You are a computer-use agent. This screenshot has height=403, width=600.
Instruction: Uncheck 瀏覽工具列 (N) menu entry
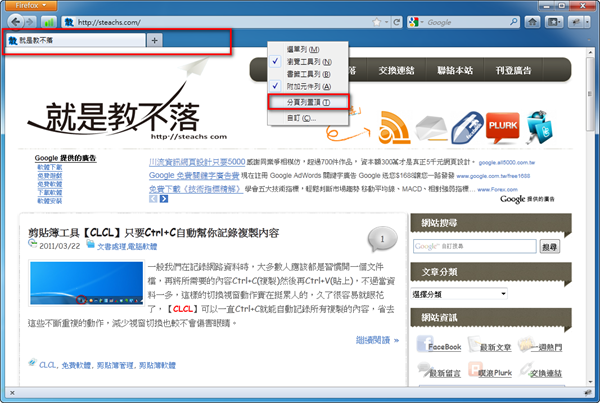(308, 62)
